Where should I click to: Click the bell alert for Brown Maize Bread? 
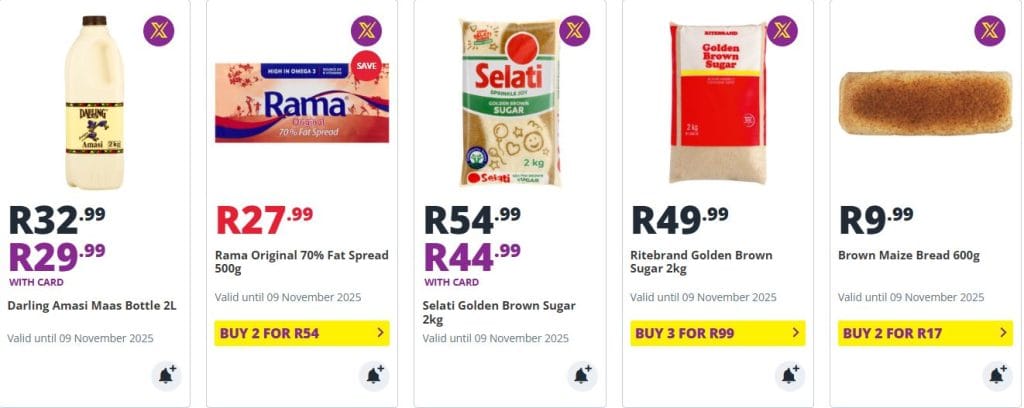click(x=997, y=376)
